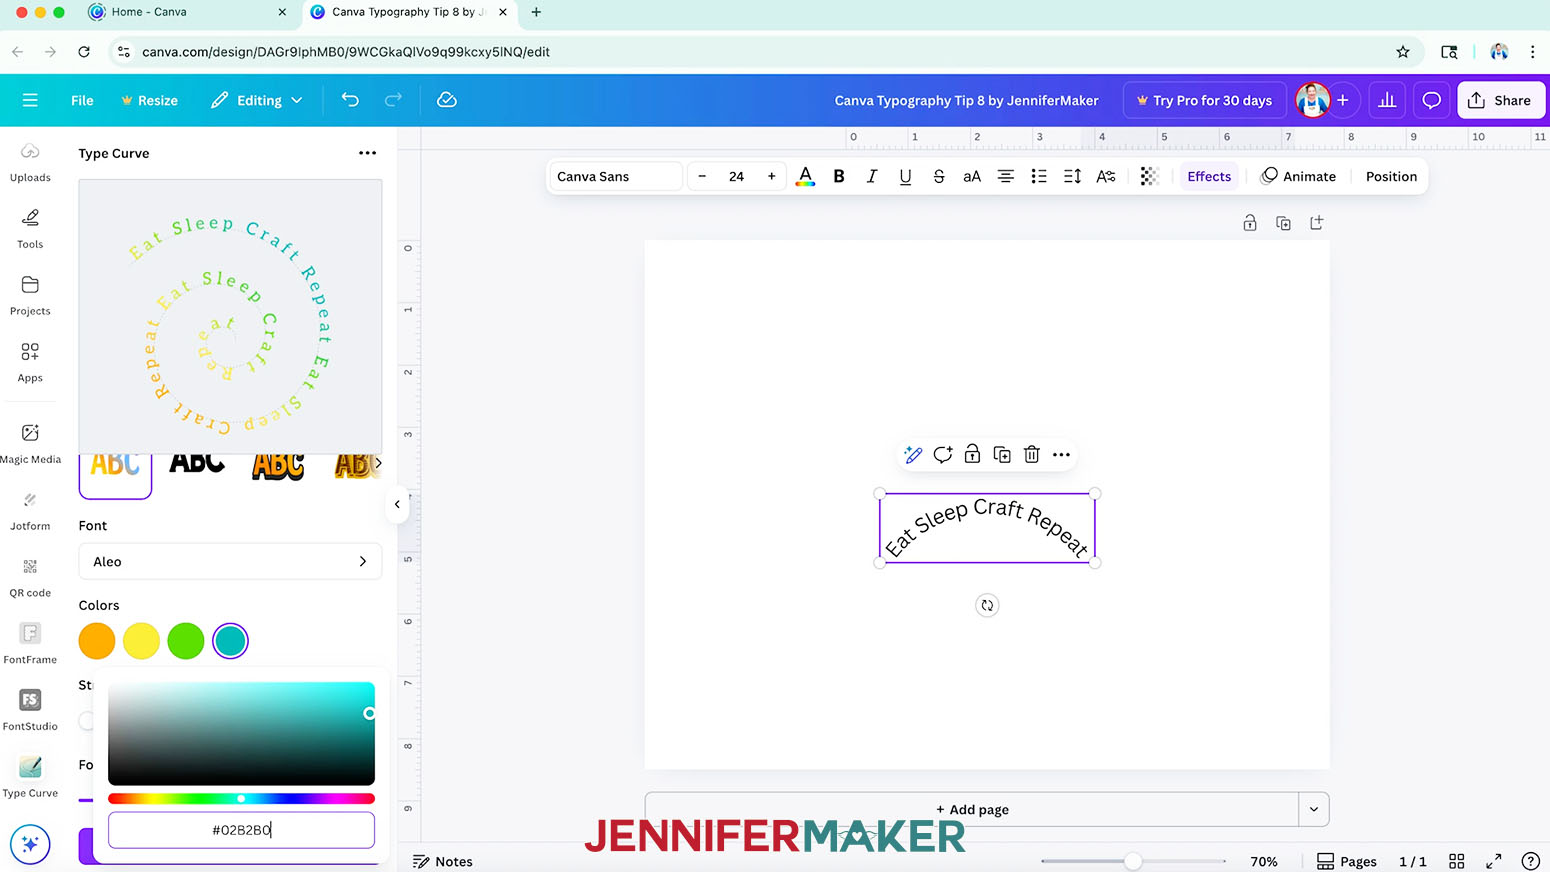
Task: Toggle bold formatting
Action: click(839, 176)
